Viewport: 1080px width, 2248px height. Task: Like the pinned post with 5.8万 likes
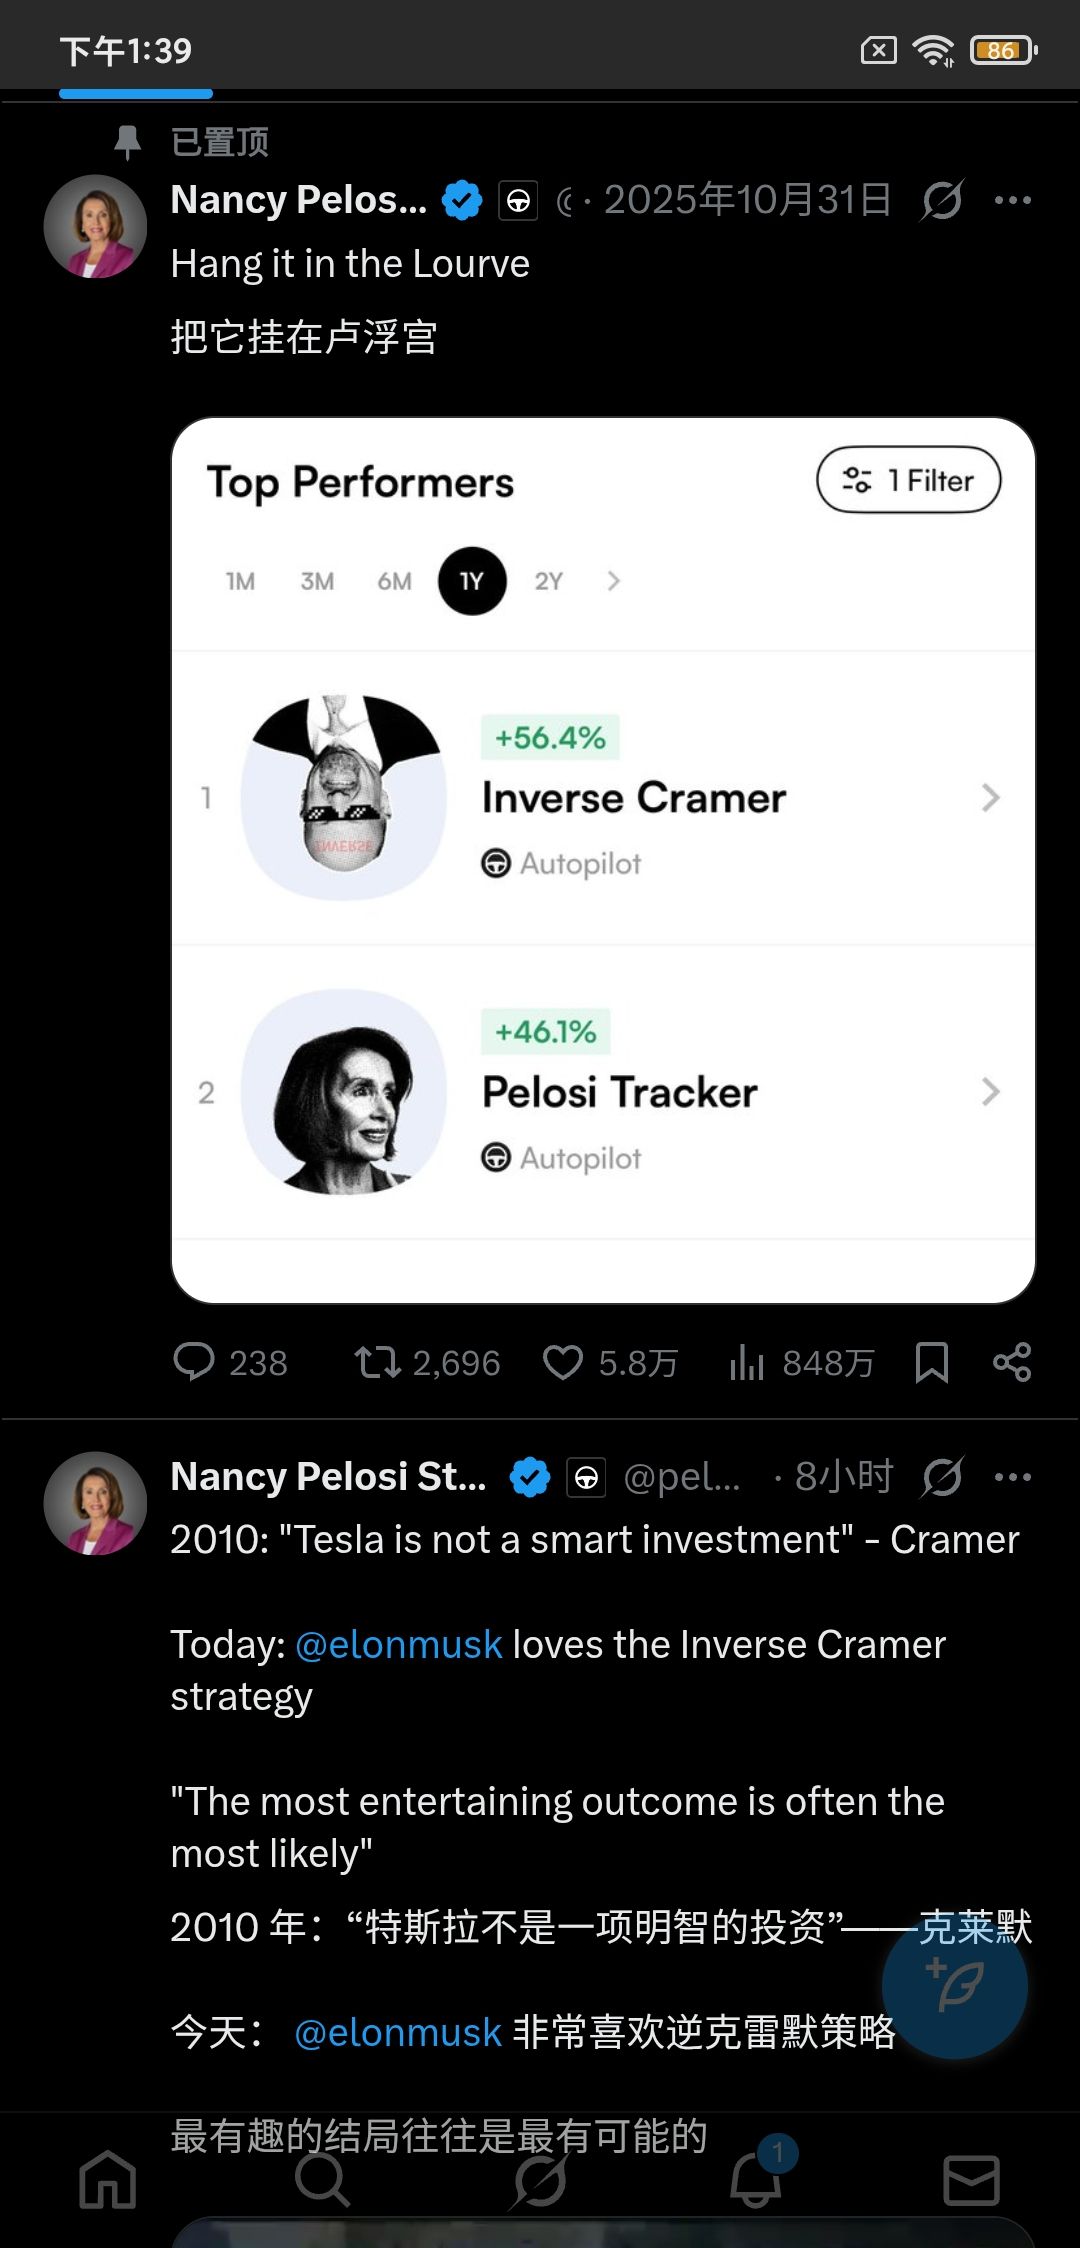click(563, 1362)
